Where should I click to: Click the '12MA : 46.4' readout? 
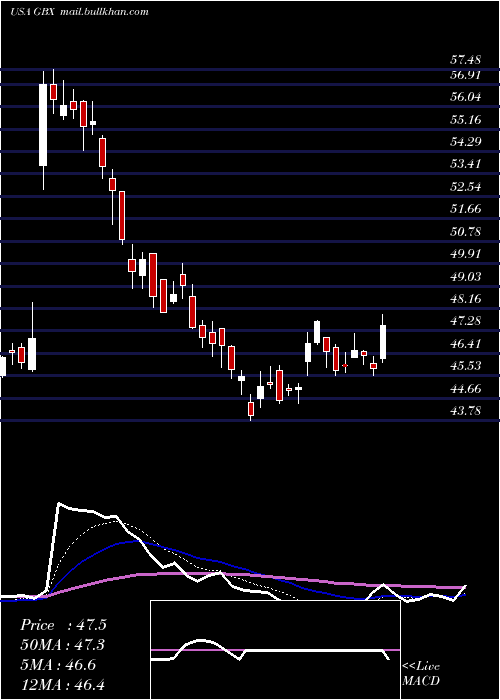point(63,685)
